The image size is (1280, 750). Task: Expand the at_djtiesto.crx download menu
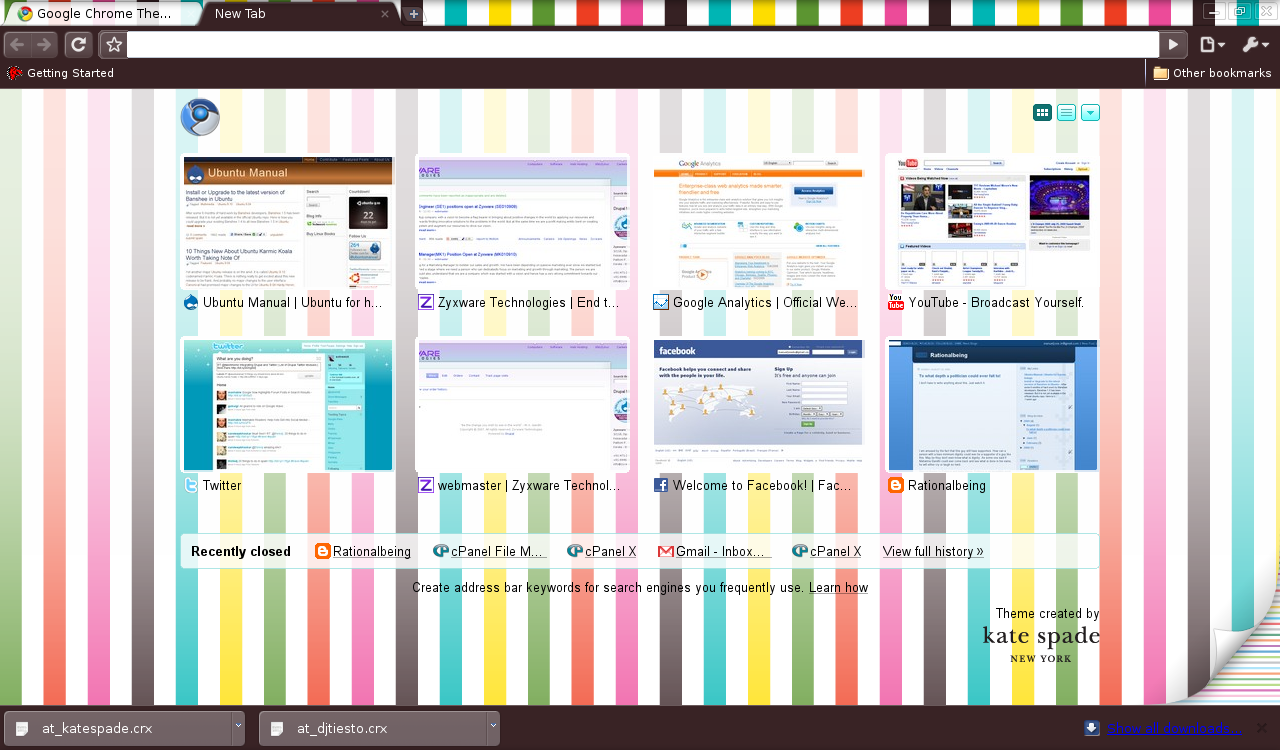click(491, 728)
